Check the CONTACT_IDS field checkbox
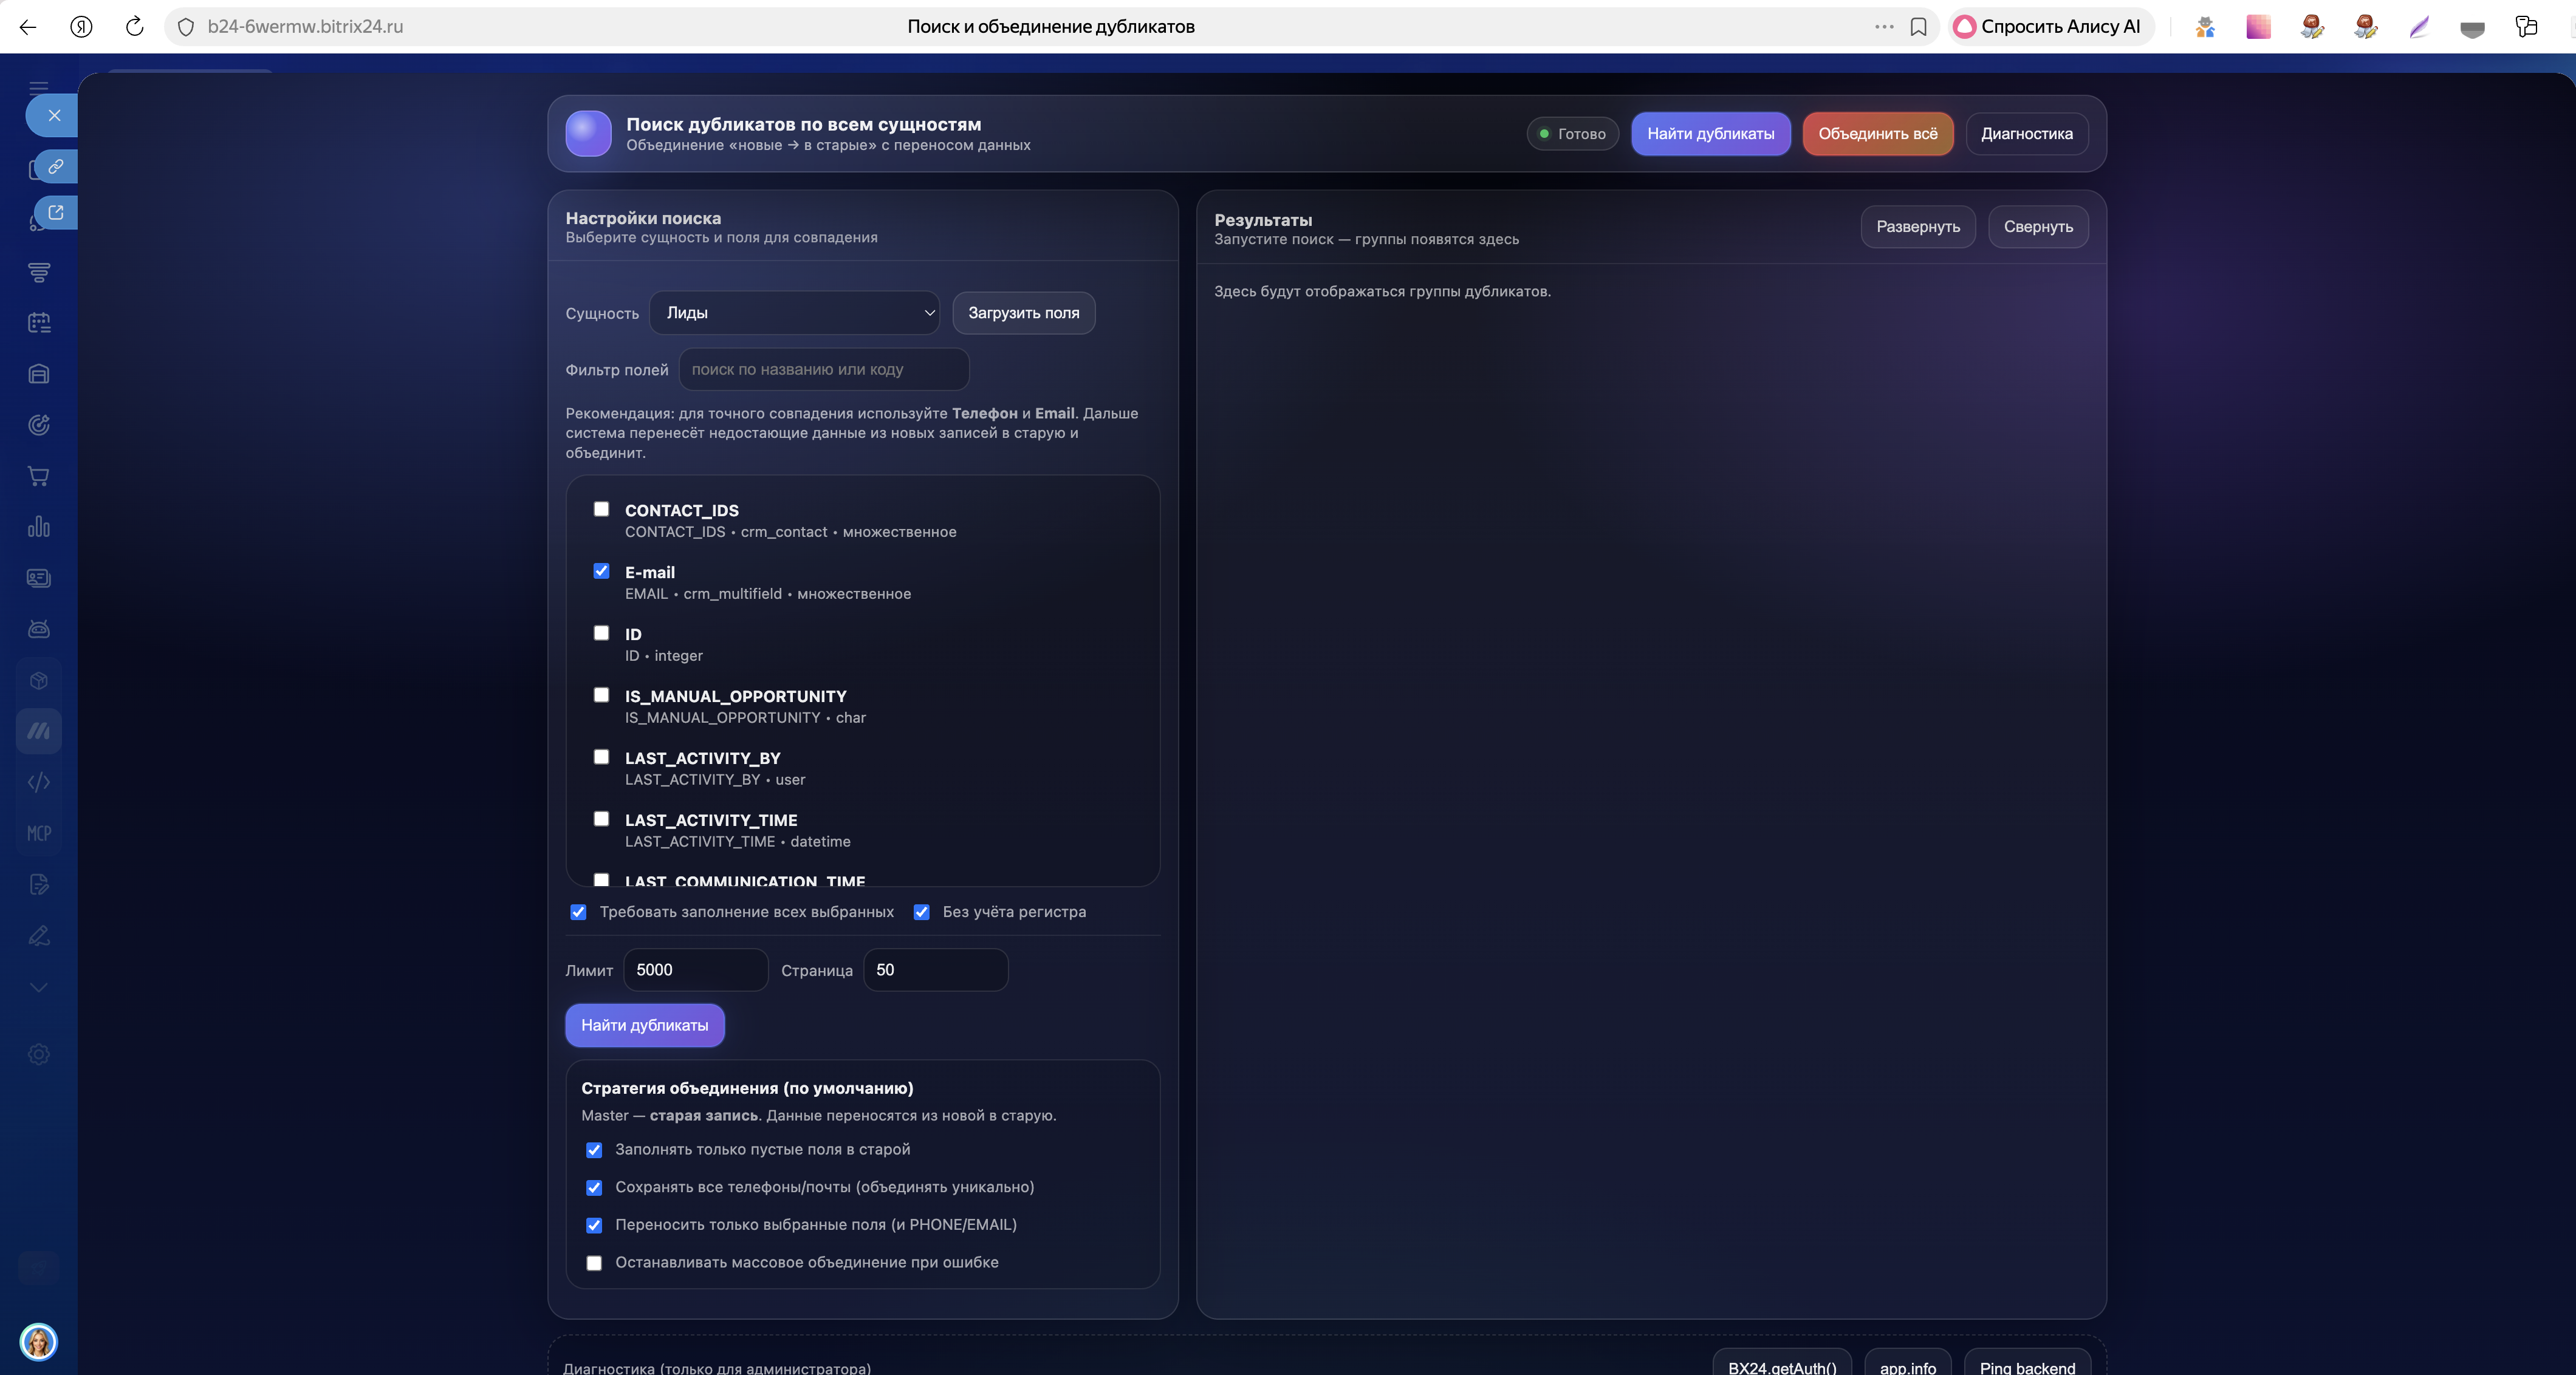Viewport: 2576px width, 1375px height. [601, 509]
